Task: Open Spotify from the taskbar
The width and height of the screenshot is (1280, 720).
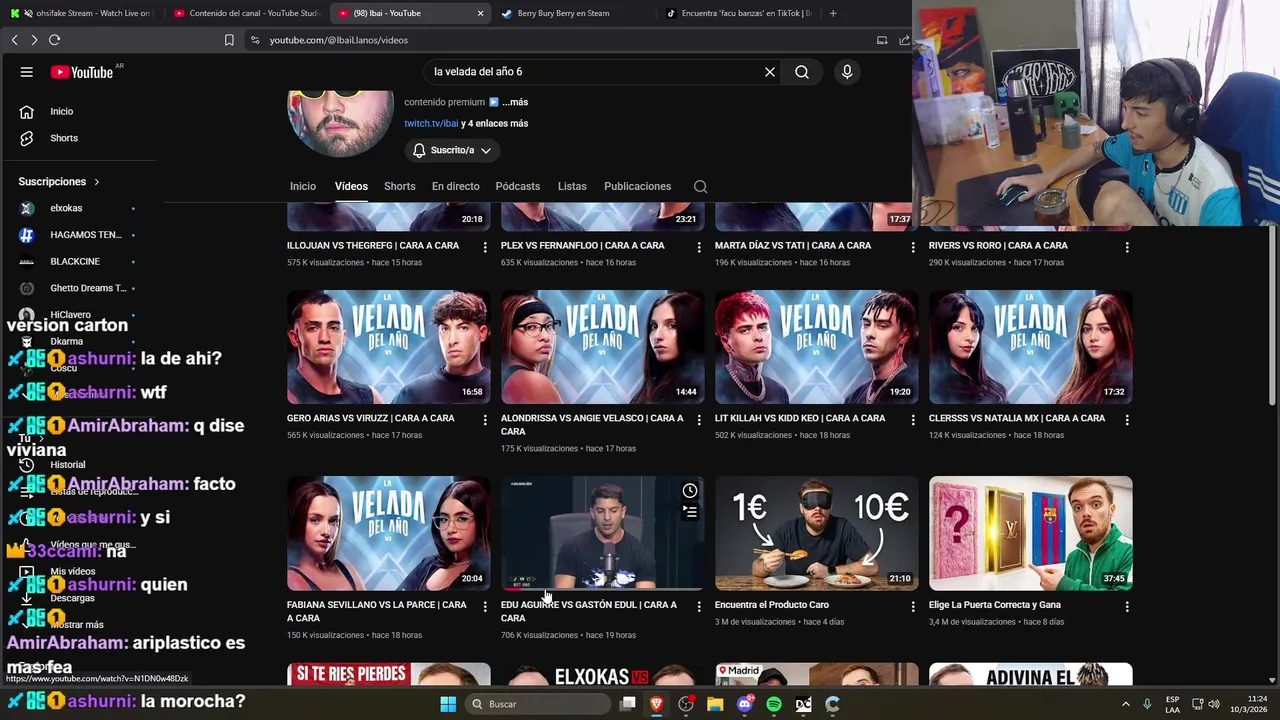Action: 774,704
